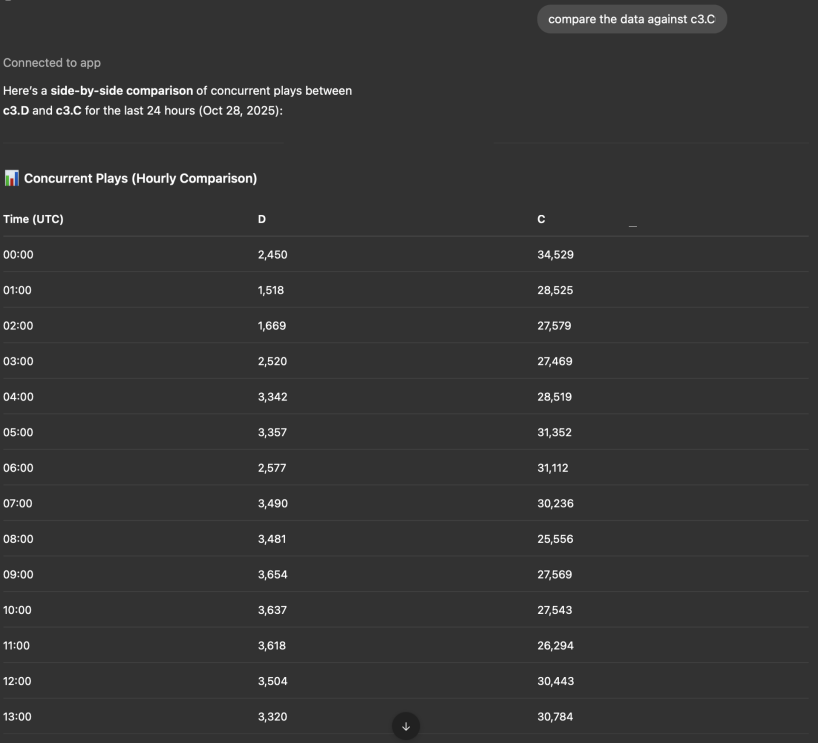The height and width of the screenshot is (743, 818).
Task: Select the 09:00 row time cell
Action: (x=18, y=574)
